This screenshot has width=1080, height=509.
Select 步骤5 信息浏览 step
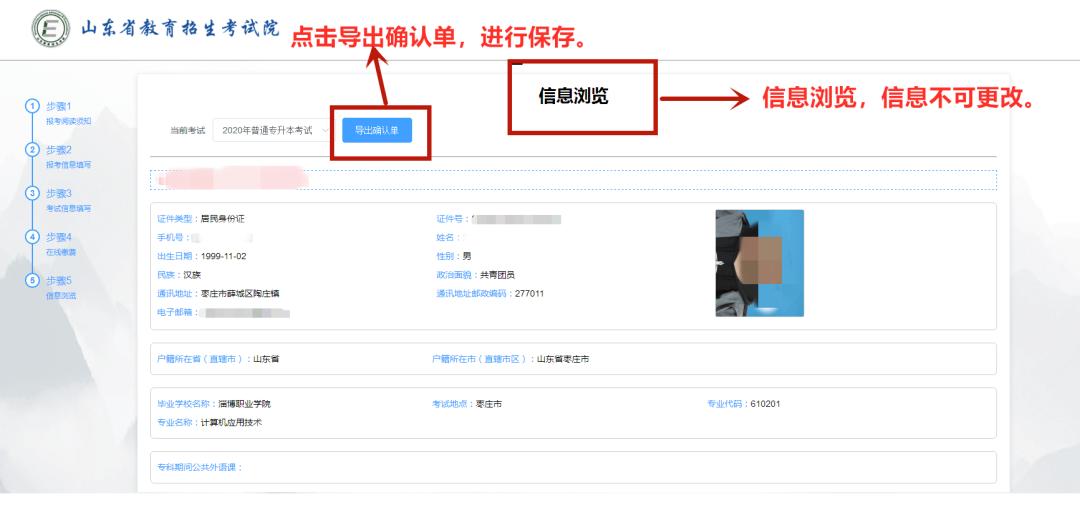click(x=61, y=287)
